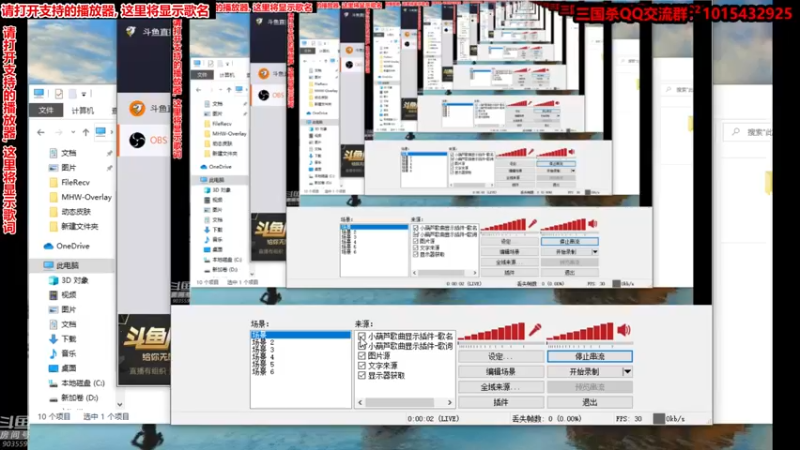The width and height of the screenshot is (800, 450).
Task: Uncheck 小葫芦歌曲显示插件-歌词 in the largest sources list
Action: pos(362,346)
